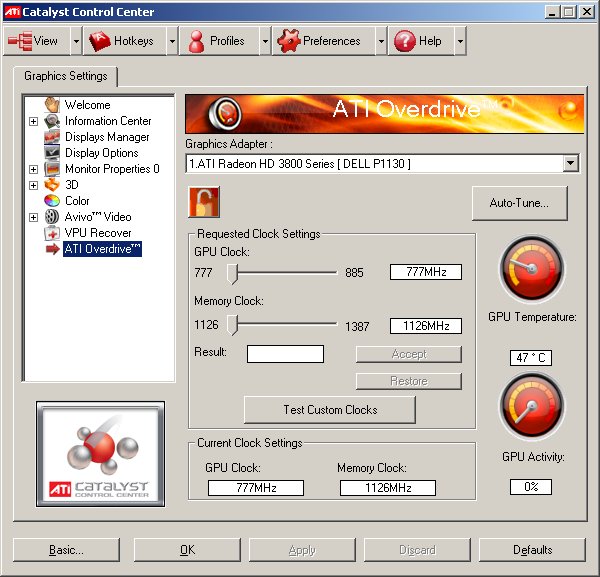This screenshot has height=577, width=600.
Task: Click the current GPU Clock 777MHz readout
Action: point(256,488)
